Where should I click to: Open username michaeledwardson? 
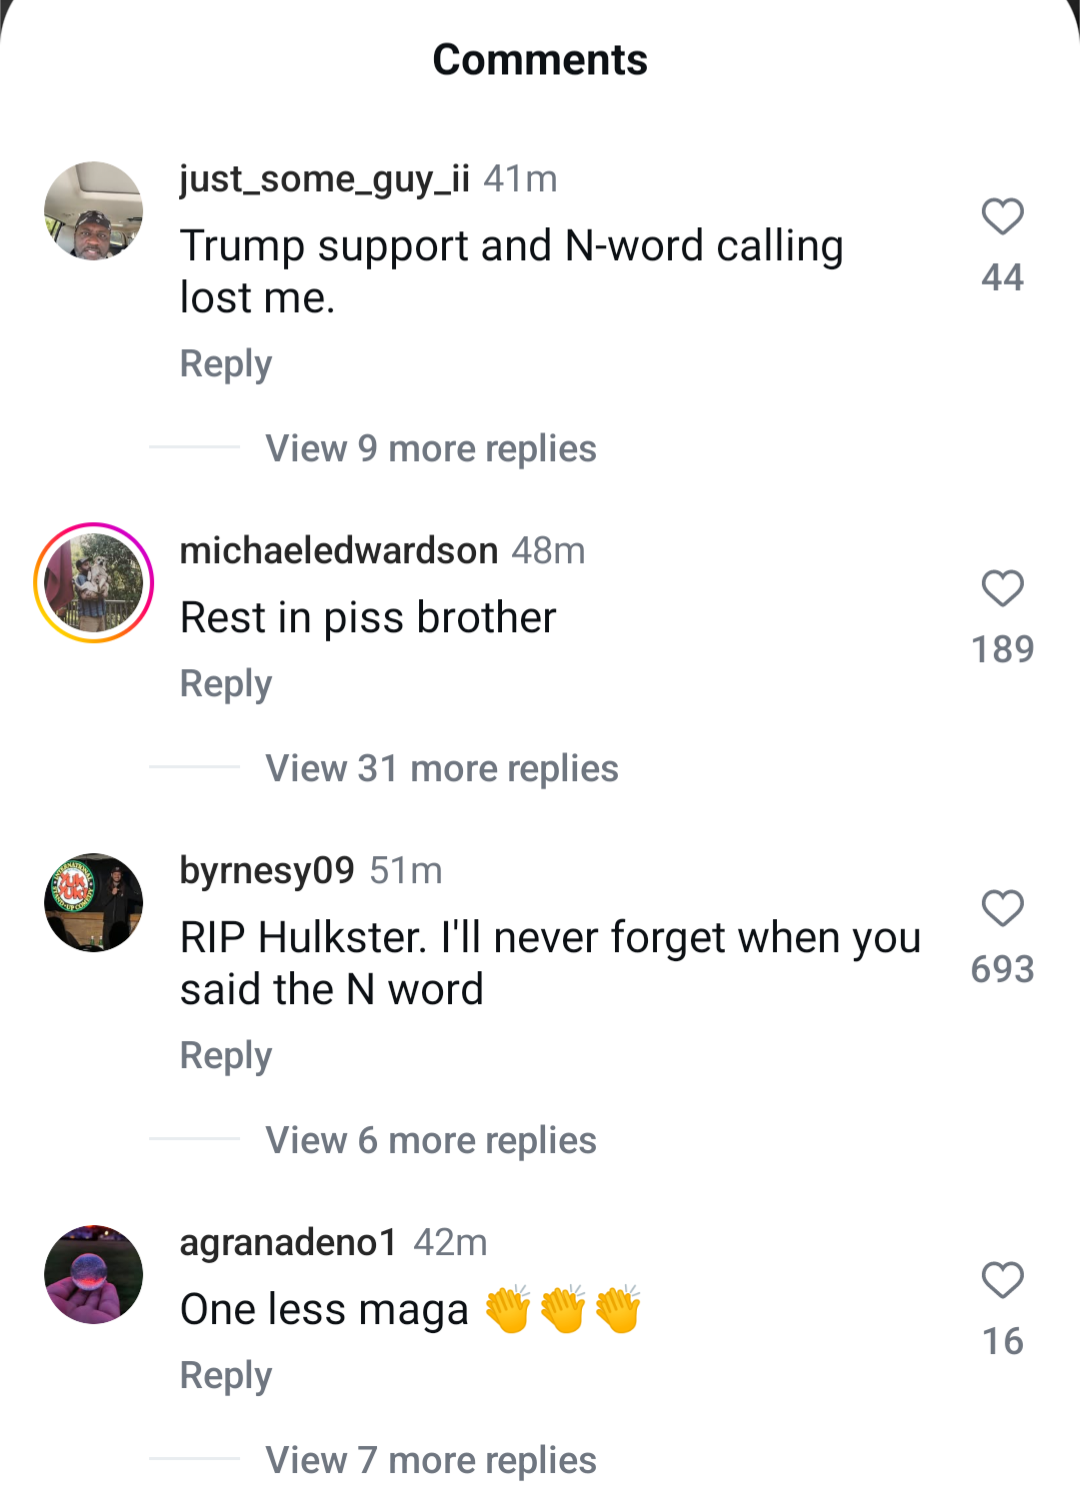[339, 551]
